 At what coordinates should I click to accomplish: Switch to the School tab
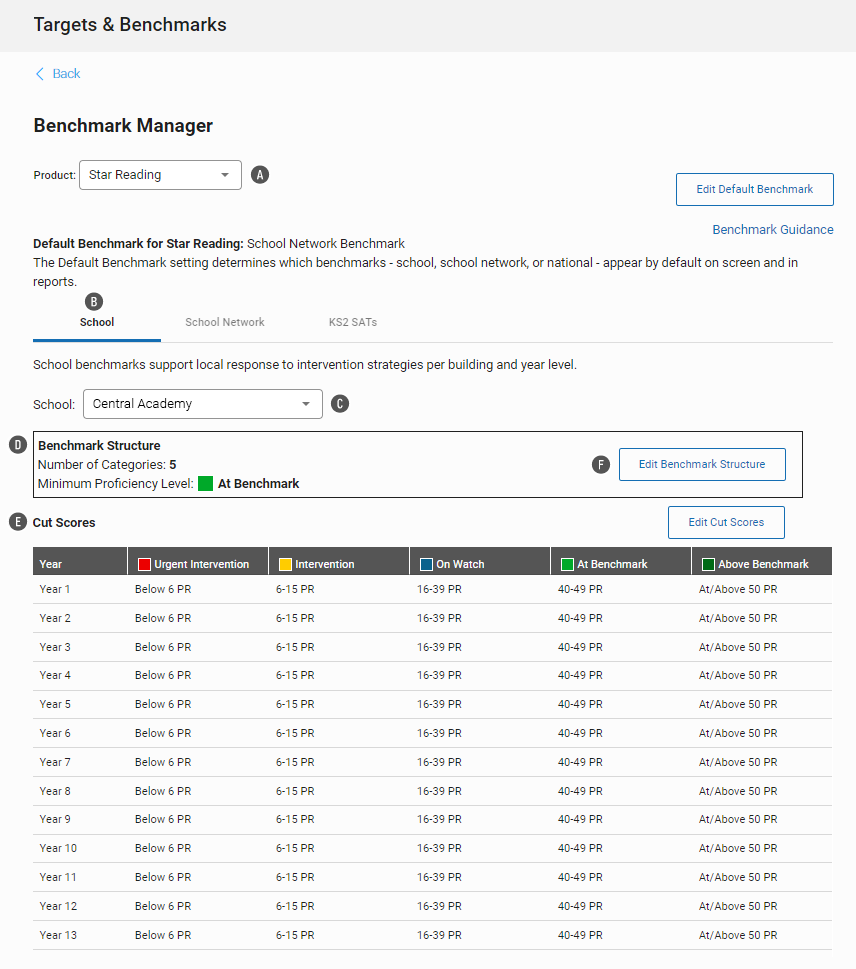click(97, 322)
